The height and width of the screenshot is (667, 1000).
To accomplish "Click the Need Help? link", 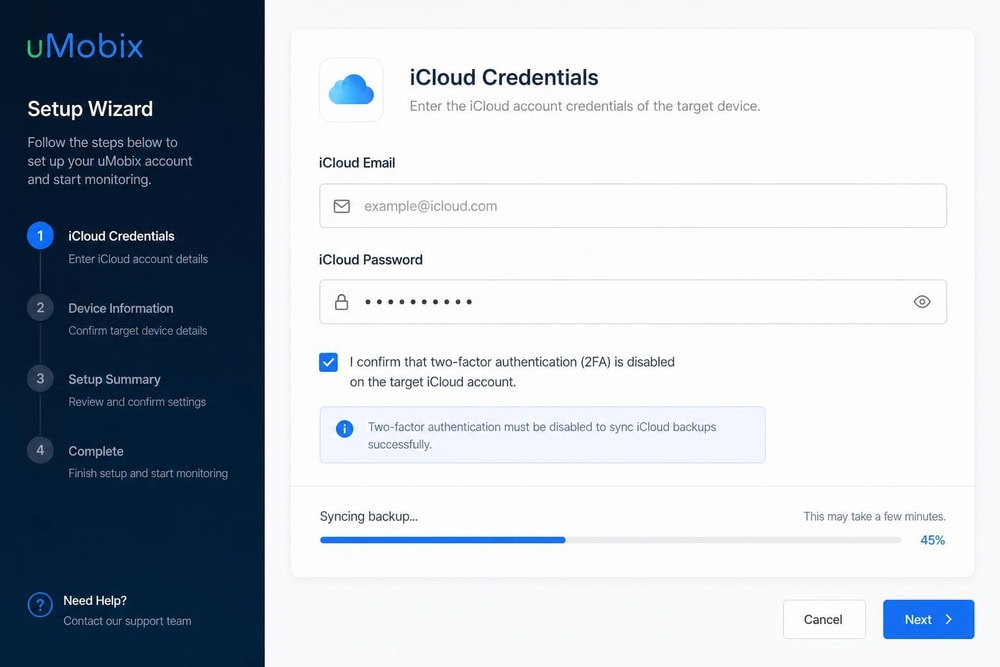I will (95, 601).
